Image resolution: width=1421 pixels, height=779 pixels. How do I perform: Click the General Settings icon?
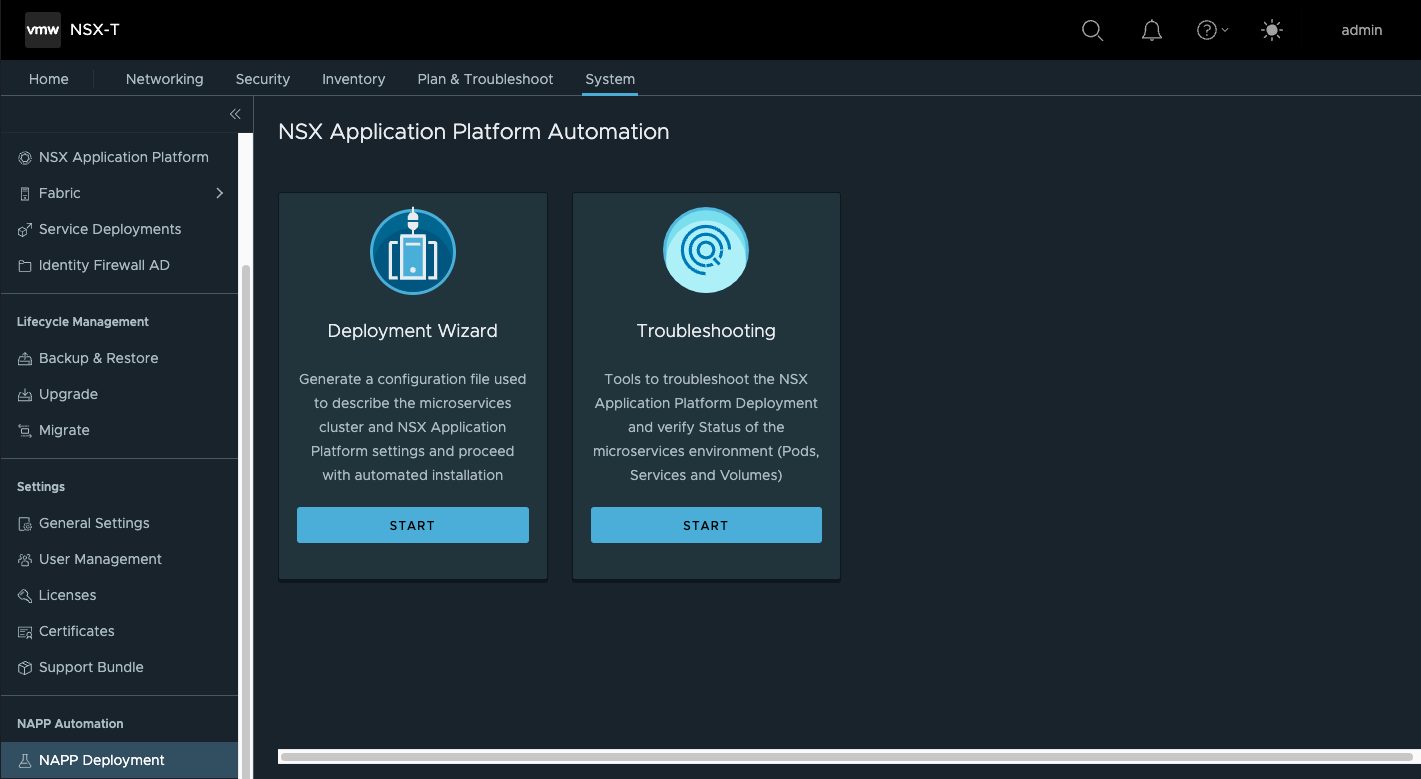pyautogui.click(x=25, y=524)
